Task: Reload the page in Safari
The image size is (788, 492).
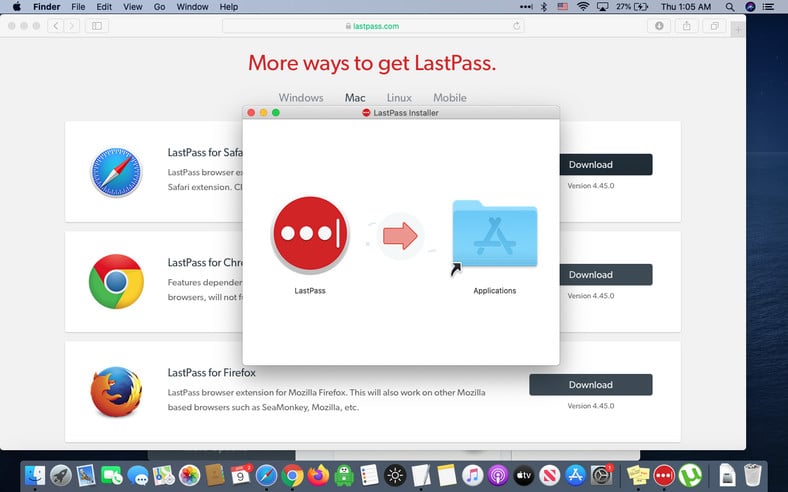Action: tap(516, 26)
